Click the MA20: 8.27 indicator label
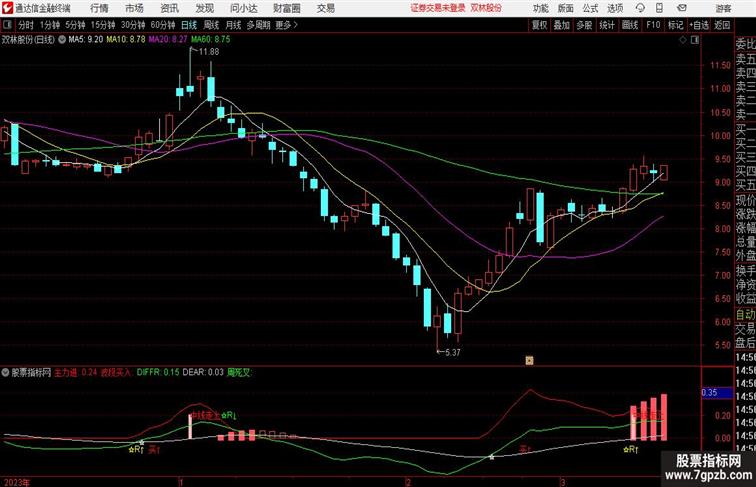Image resolution: width=756 pixels, height=487 pixels. click(x=168, y=40)
